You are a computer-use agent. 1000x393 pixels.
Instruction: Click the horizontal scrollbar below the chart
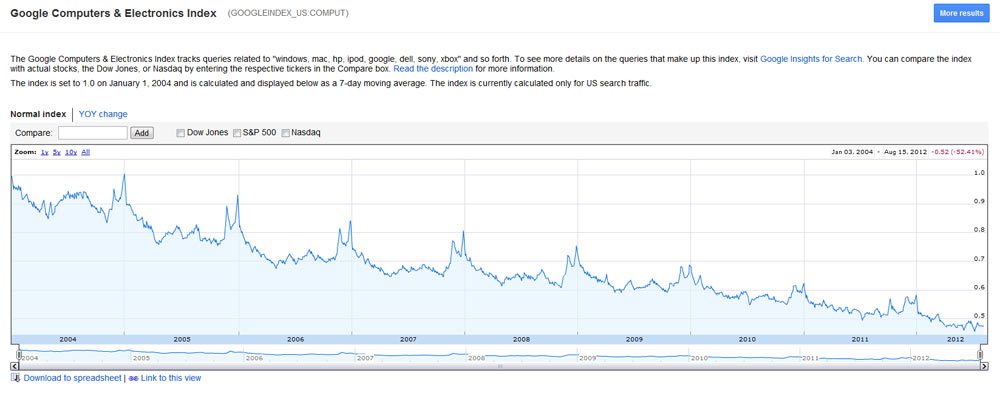[499, 366]
